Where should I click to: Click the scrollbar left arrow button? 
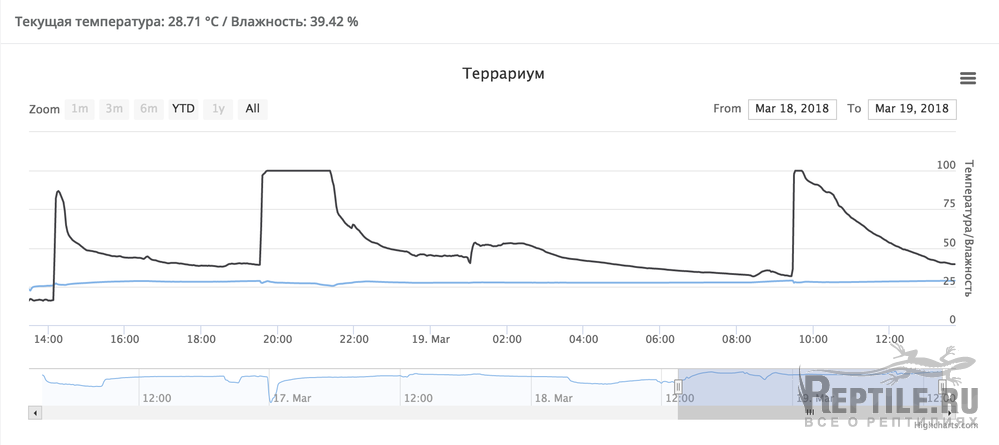(35, 411)
